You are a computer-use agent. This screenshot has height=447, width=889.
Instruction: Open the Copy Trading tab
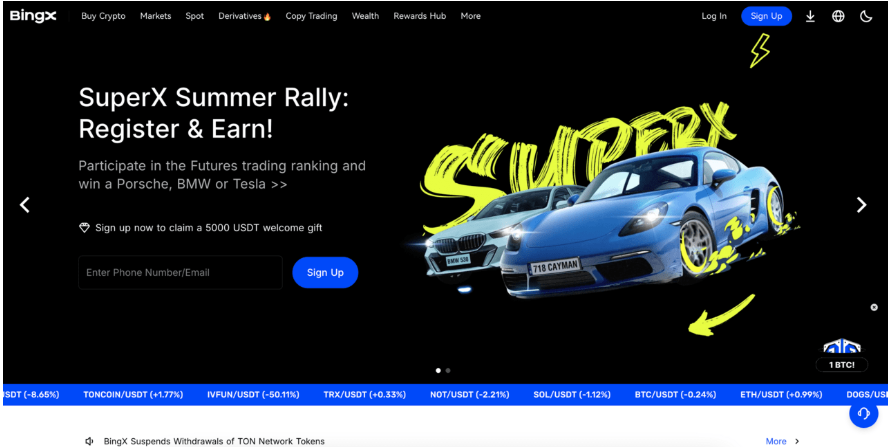311,16
